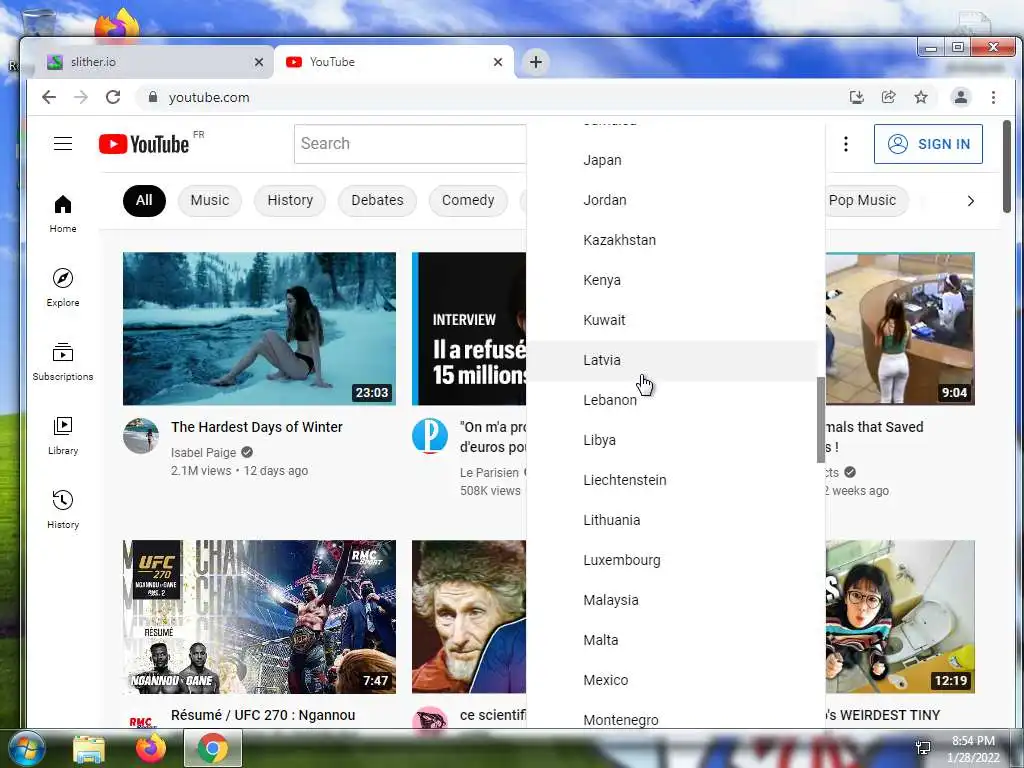The height and width of the screenshot is (768, 1024).
Task: Click the YouTube search field
Action: tap(410, 144)
